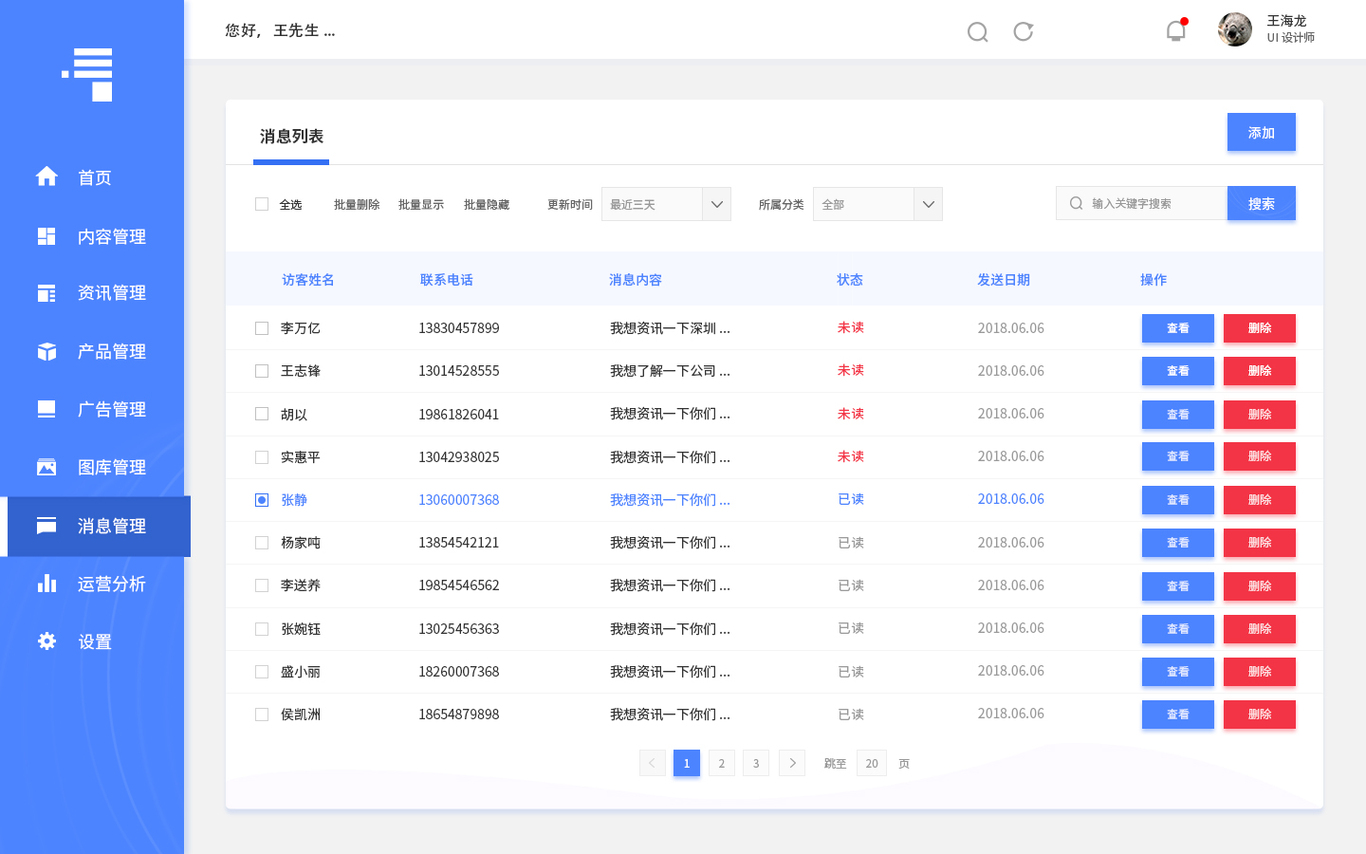Viewport: 1366px width, 854px height.
Task: Click the 设置 gear icon
Action: pyautogui.click(x=47, y=641)
